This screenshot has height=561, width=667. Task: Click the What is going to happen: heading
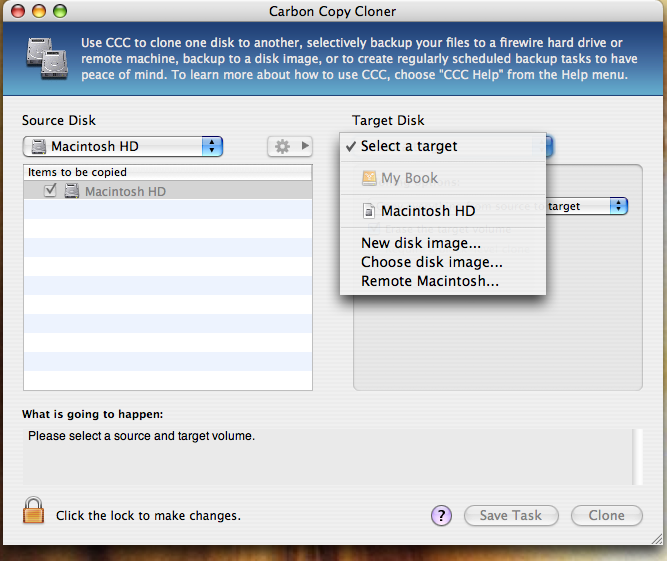pyautogui.click(x=92, y=414)
